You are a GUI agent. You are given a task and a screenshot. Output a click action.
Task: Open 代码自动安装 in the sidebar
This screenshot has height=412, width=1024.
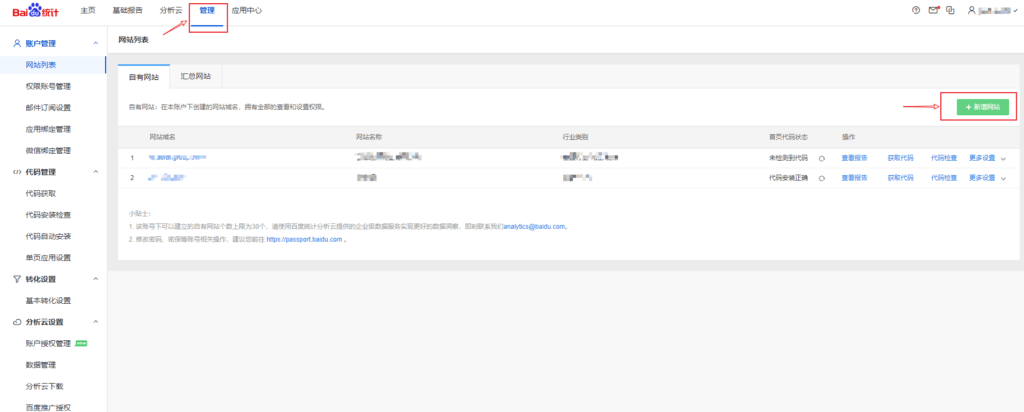(x=48, y=236)
